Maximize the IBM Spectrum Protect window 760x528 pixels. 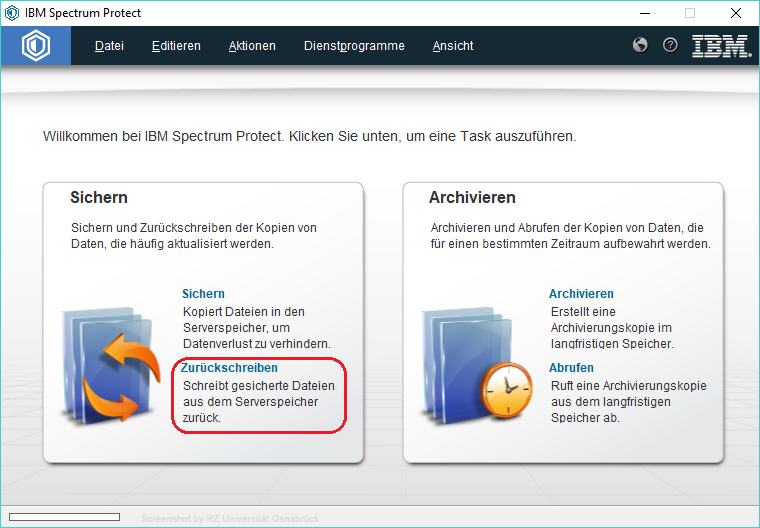pos(689,13)
